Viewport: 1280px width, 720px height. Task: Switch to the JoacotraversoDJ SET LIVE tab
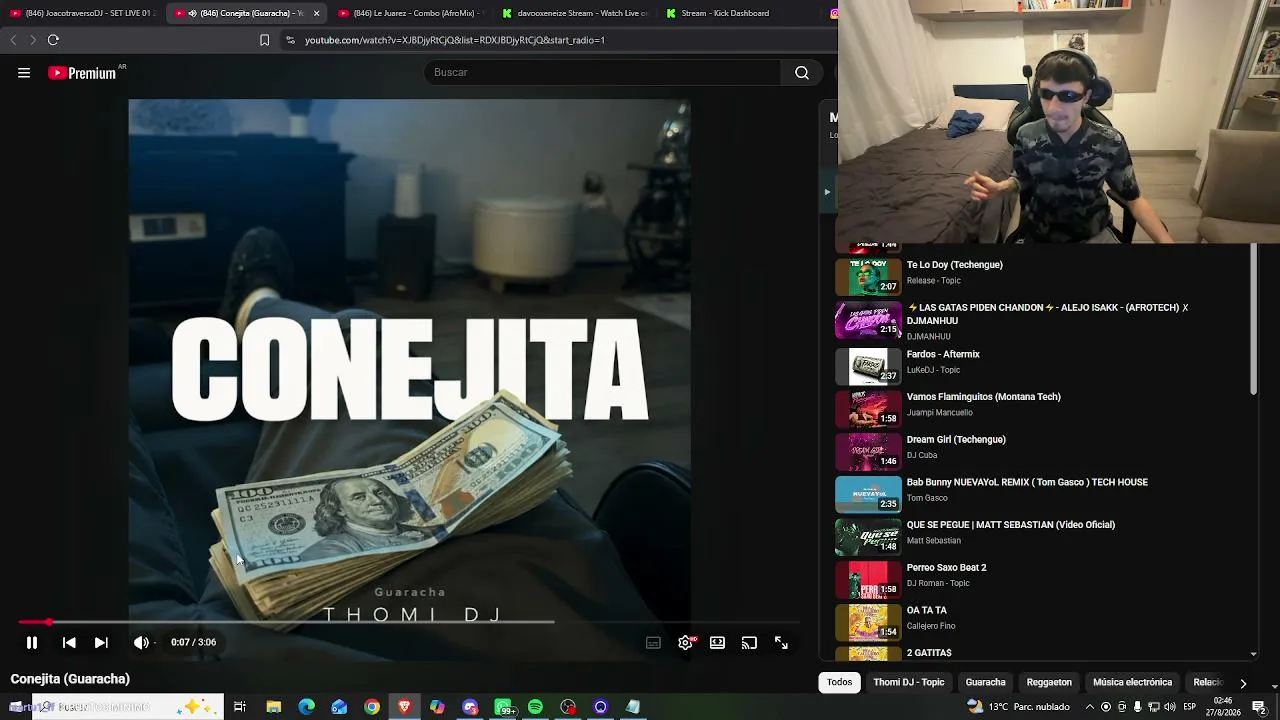coord(82,13)
